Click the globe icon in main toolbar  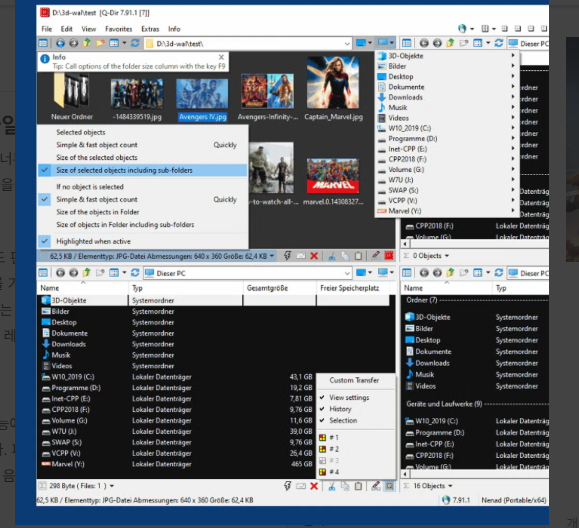[x=462, y=28]
